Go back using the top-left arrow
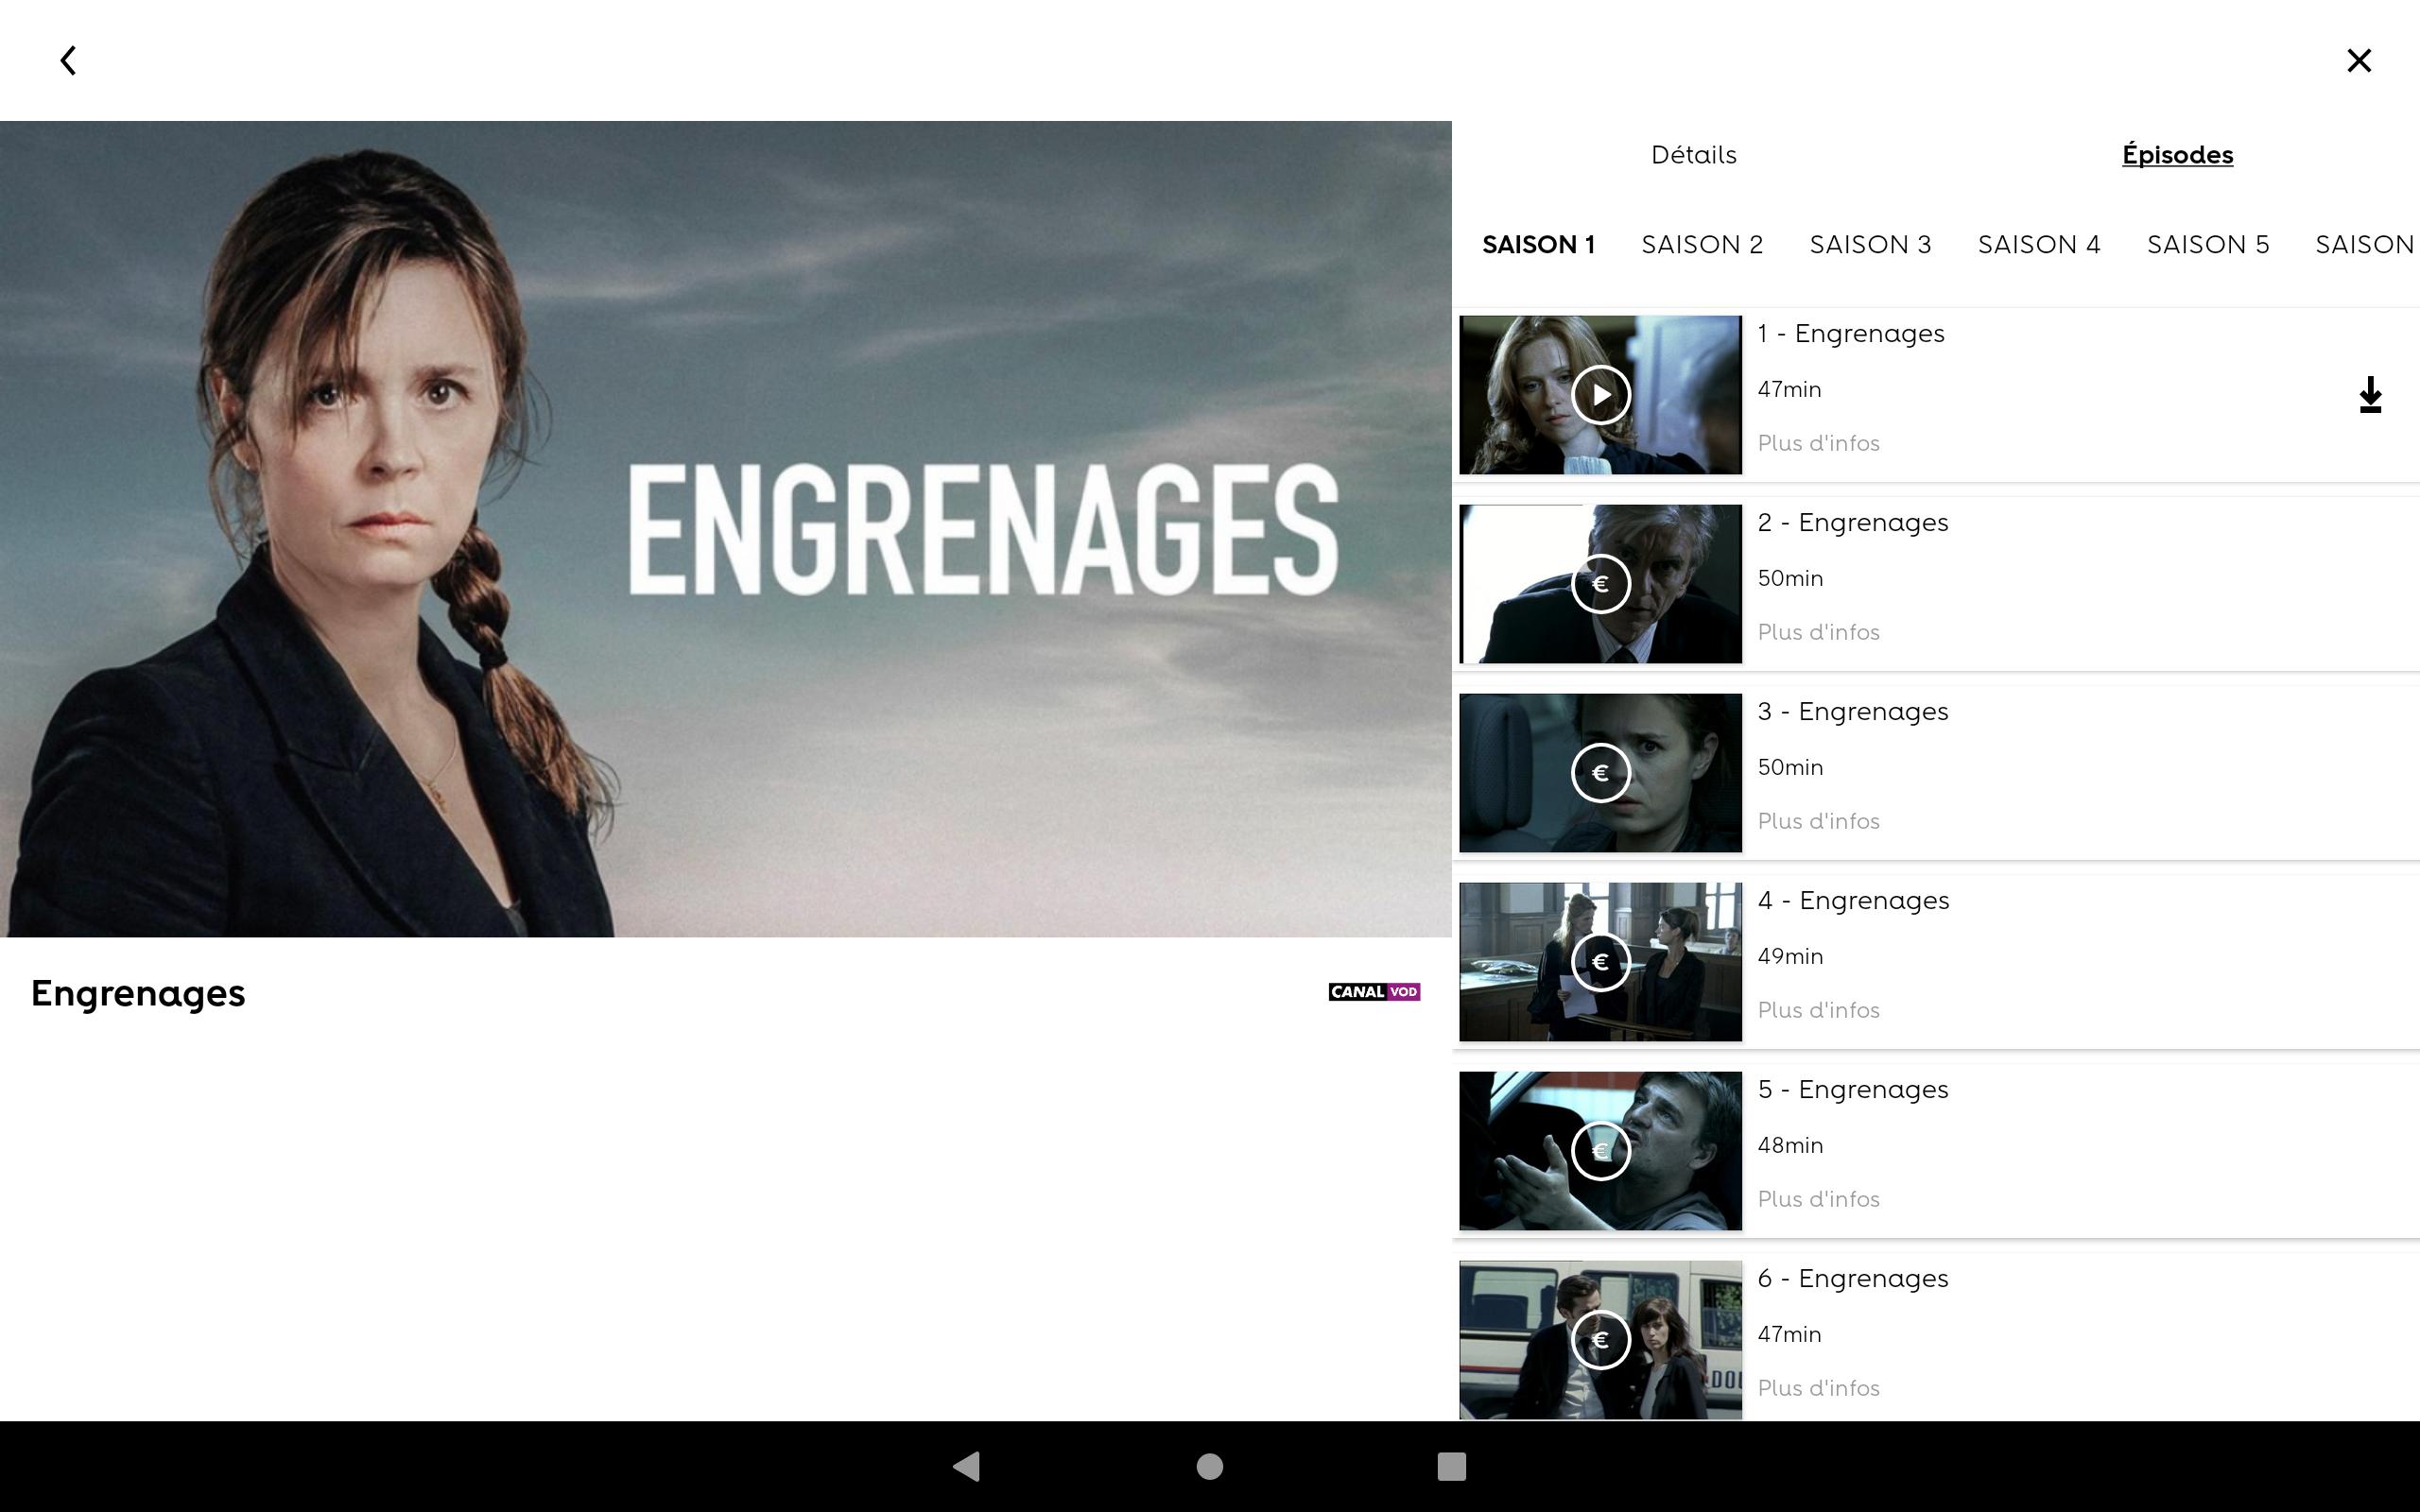 (x=68, y=60)
